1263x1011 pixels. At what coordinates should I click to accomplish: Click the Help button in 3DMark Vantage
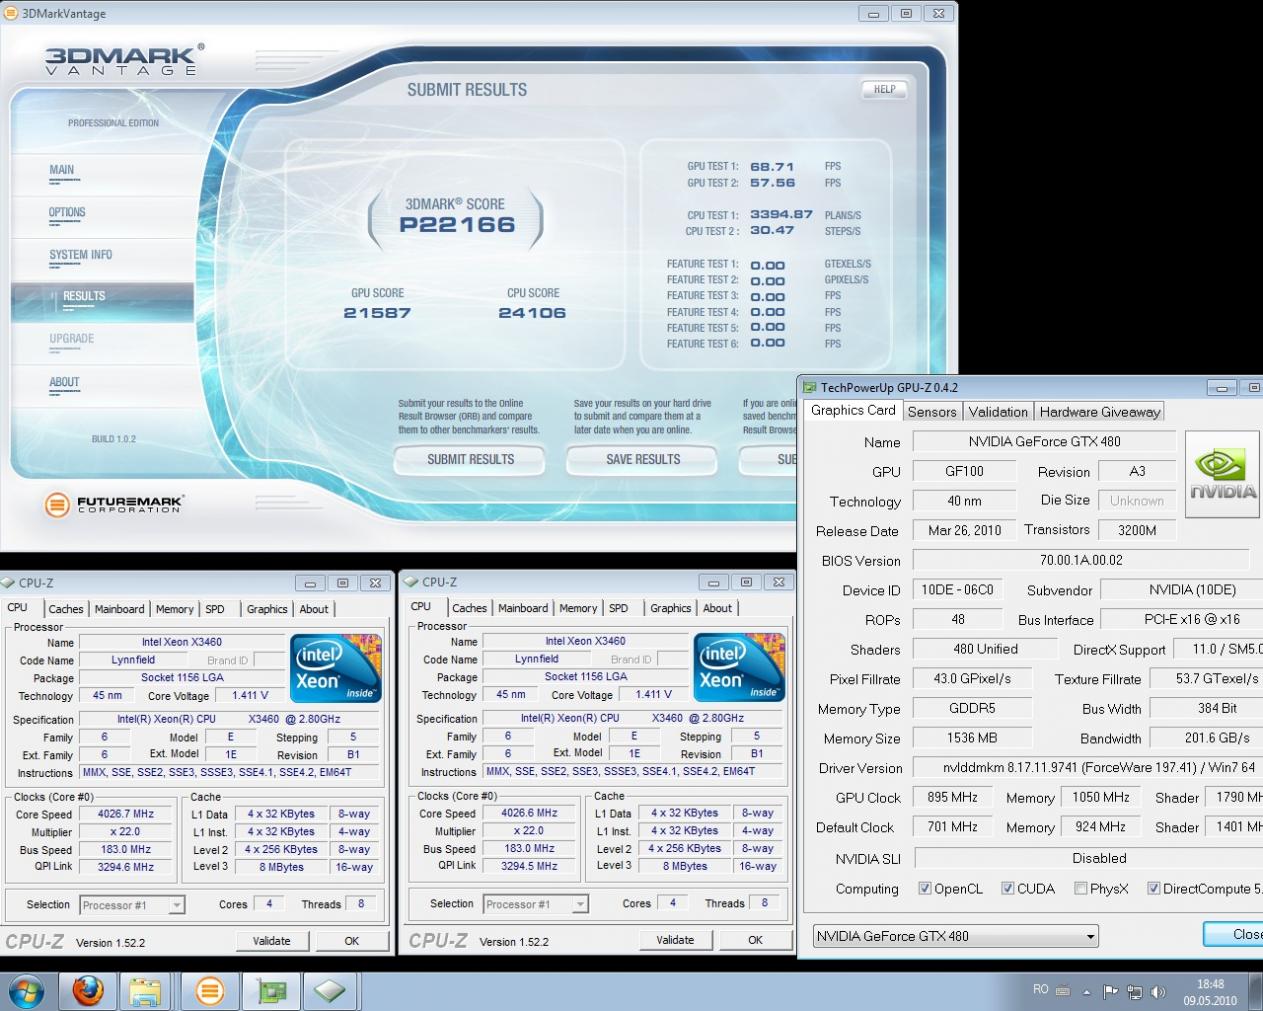[885, 89]
